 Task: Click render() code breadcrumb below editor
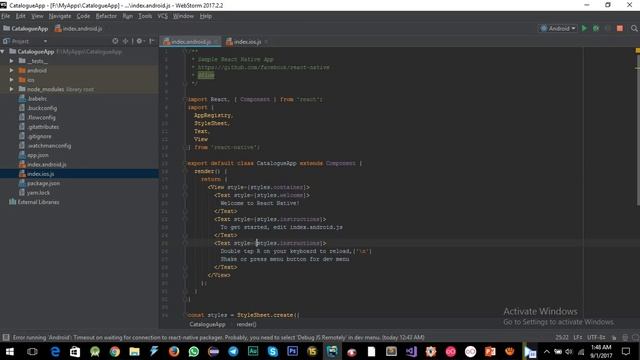246,324
